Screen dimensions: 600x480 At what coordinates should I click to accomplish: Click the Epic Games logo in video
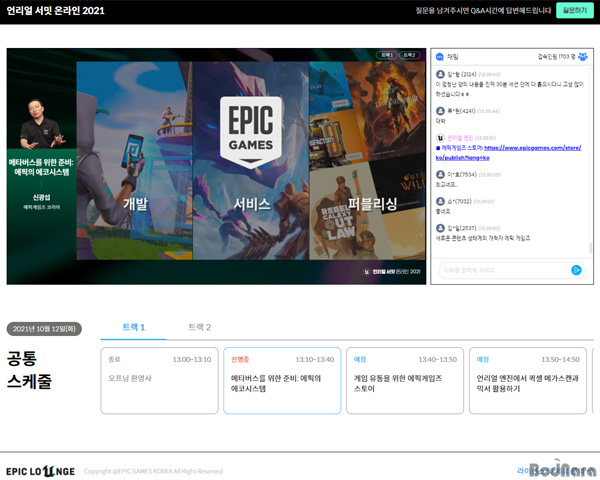[251, 132]
